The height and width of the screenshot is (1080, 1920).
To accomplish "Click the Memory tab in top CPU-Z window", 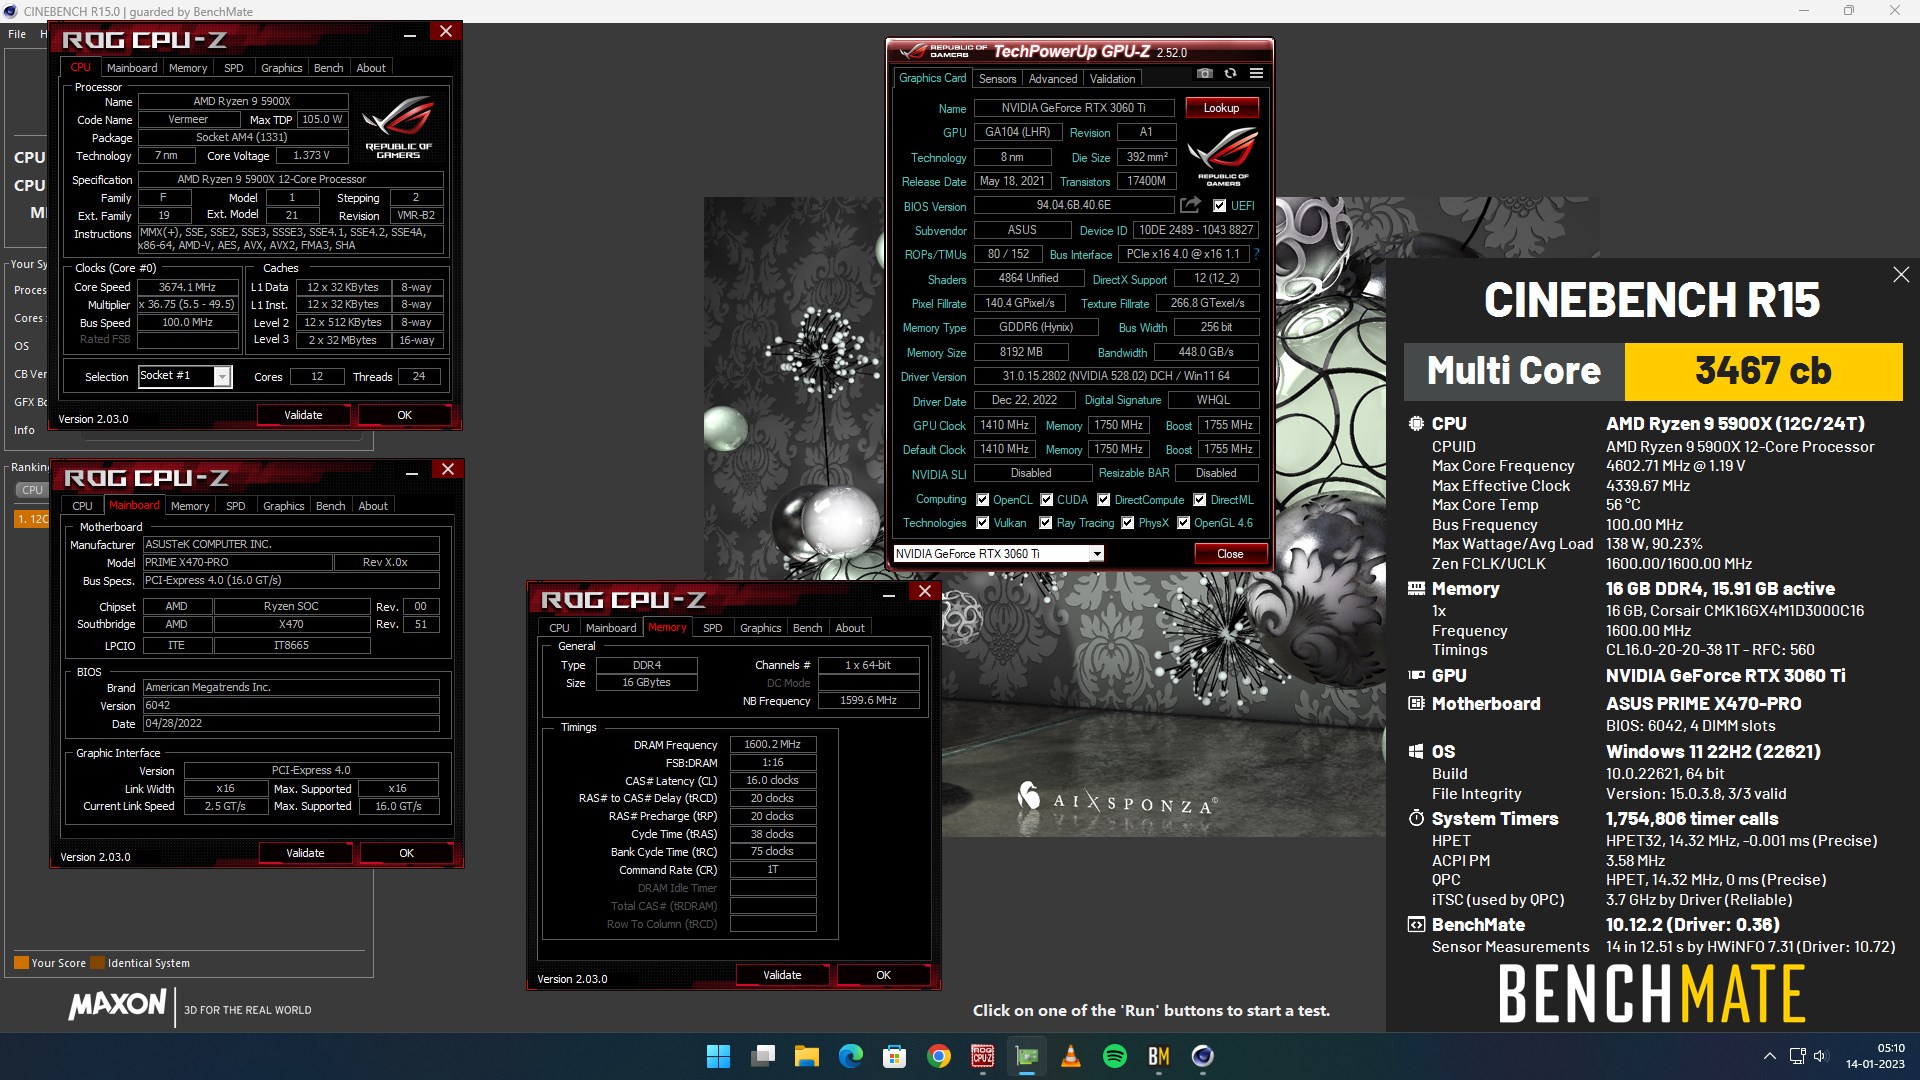I will coord(188,68).
